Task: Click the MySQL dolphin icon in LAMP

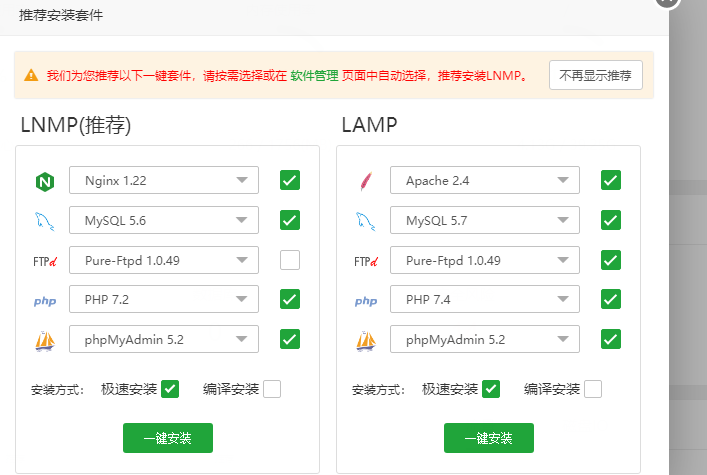Action: 366,221
